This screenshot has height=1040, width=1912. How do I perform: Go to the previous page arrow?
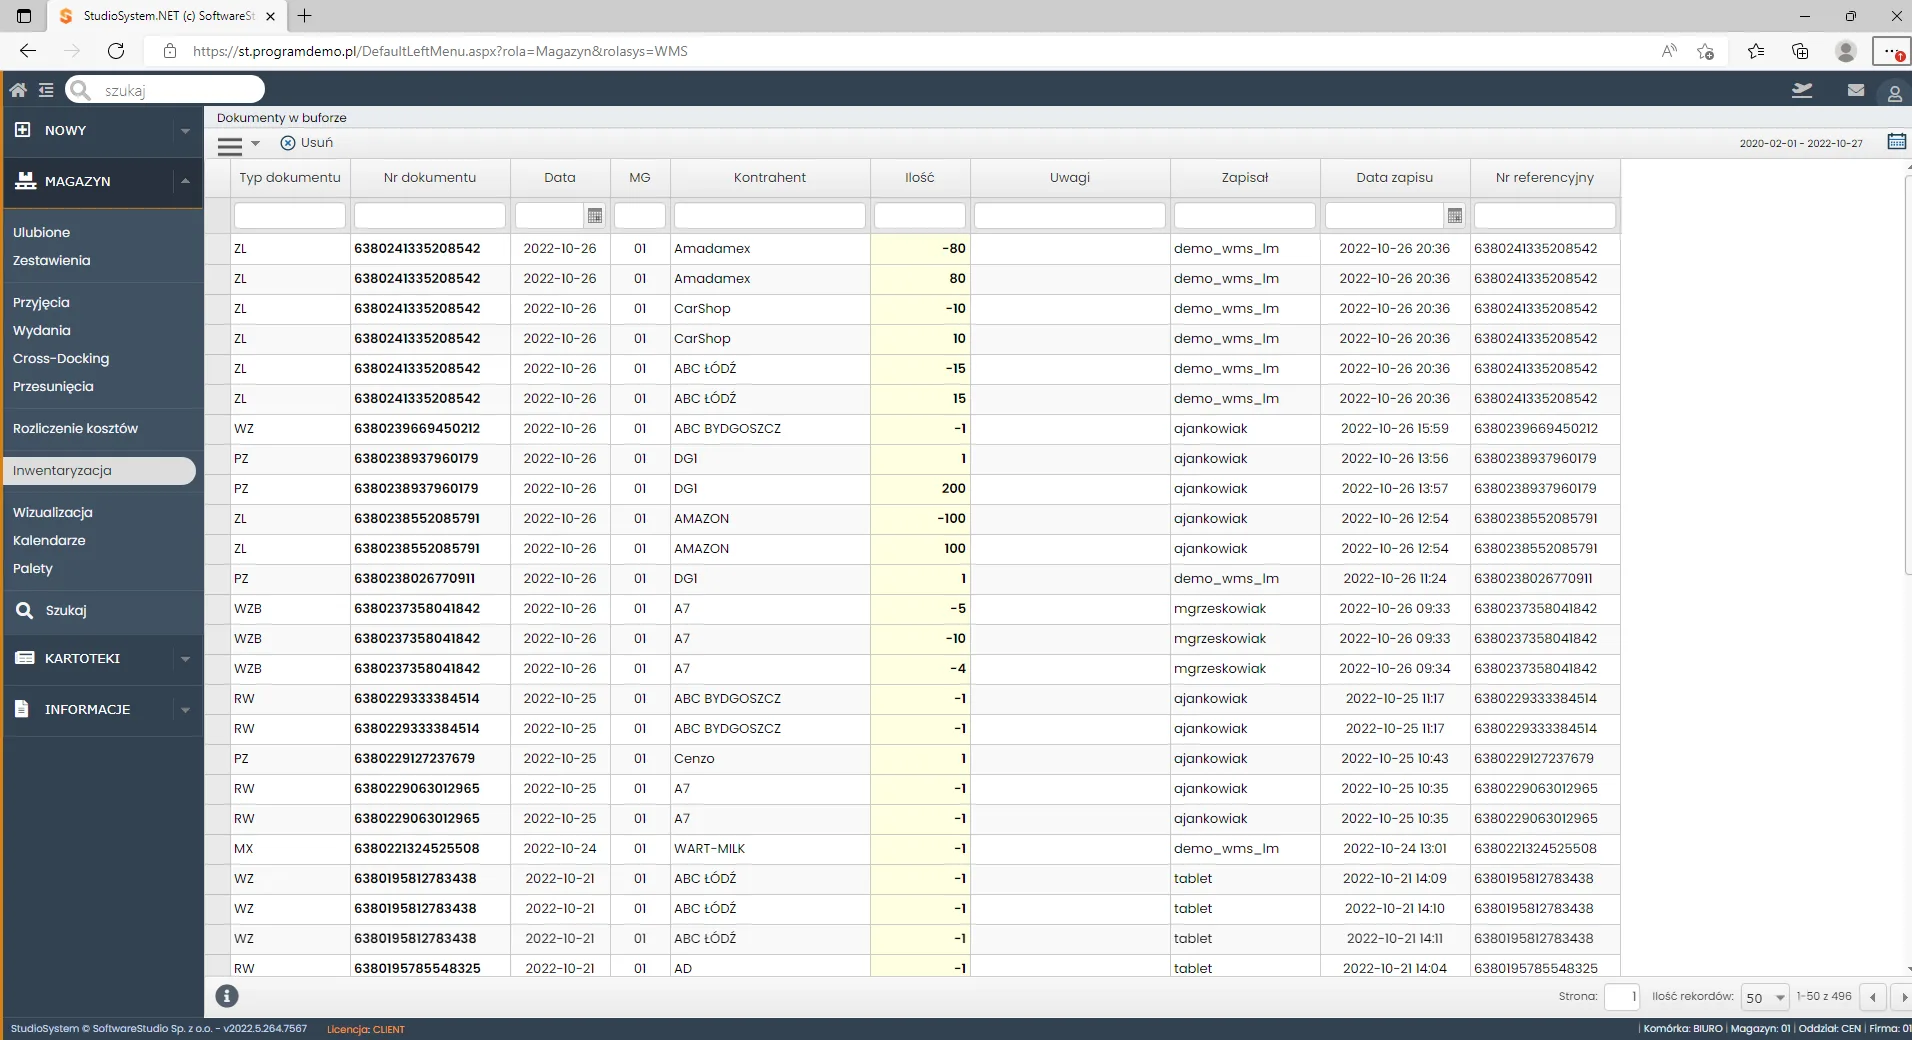pyautogui.click(x=1873, y=997)
